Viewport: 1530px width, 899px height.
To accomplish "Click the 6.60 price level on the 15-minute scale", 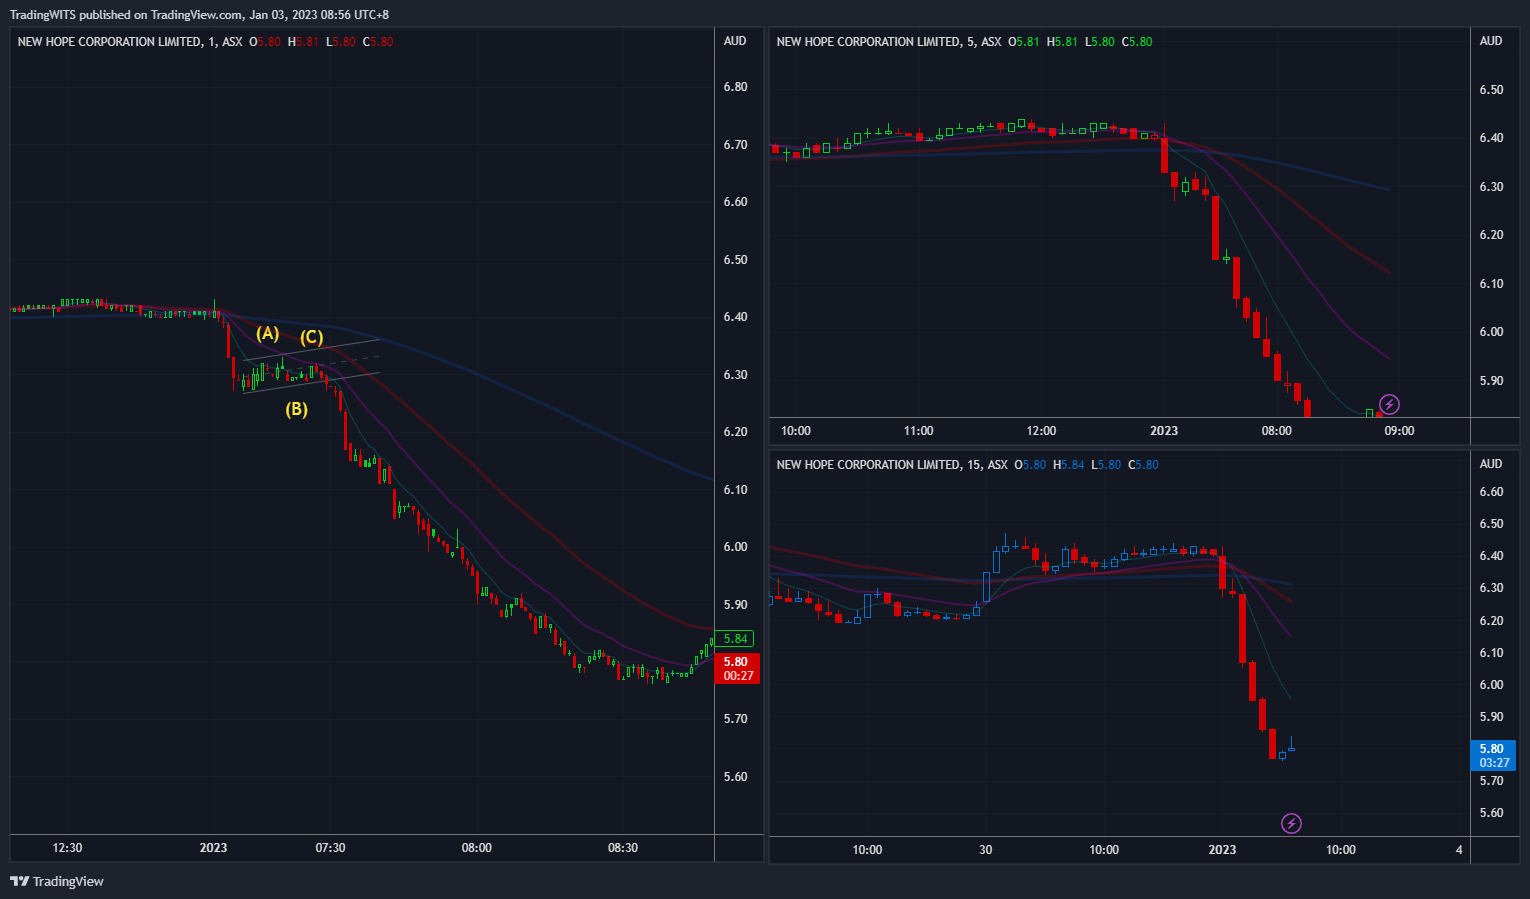I will click(1492, 492).
